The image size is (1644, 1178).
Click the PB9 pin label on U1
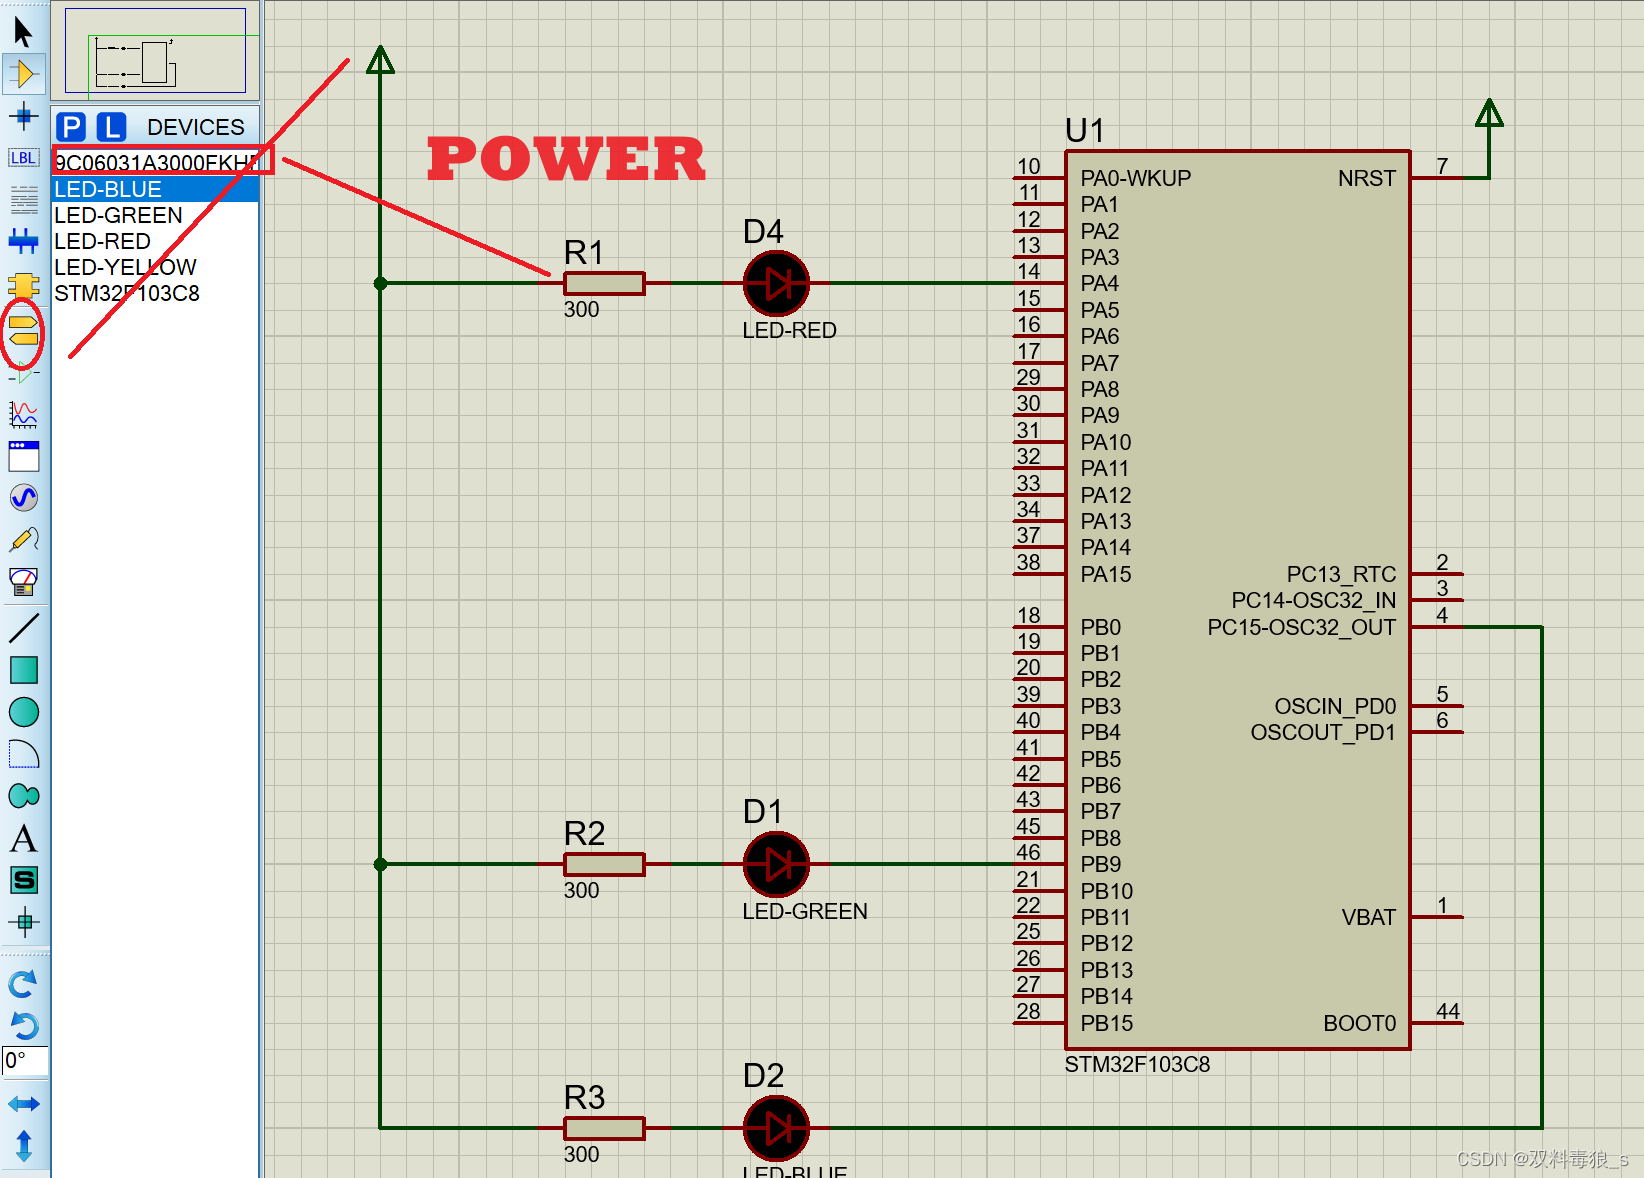(1100, 864)
